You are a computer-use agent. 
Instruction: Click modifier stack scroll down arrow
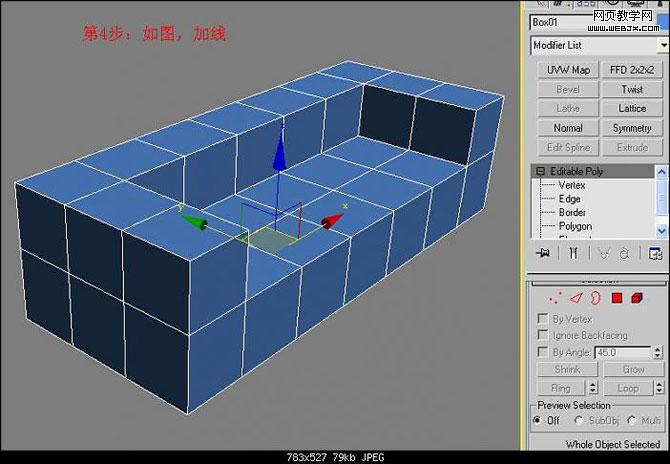[x=661, y=231]
